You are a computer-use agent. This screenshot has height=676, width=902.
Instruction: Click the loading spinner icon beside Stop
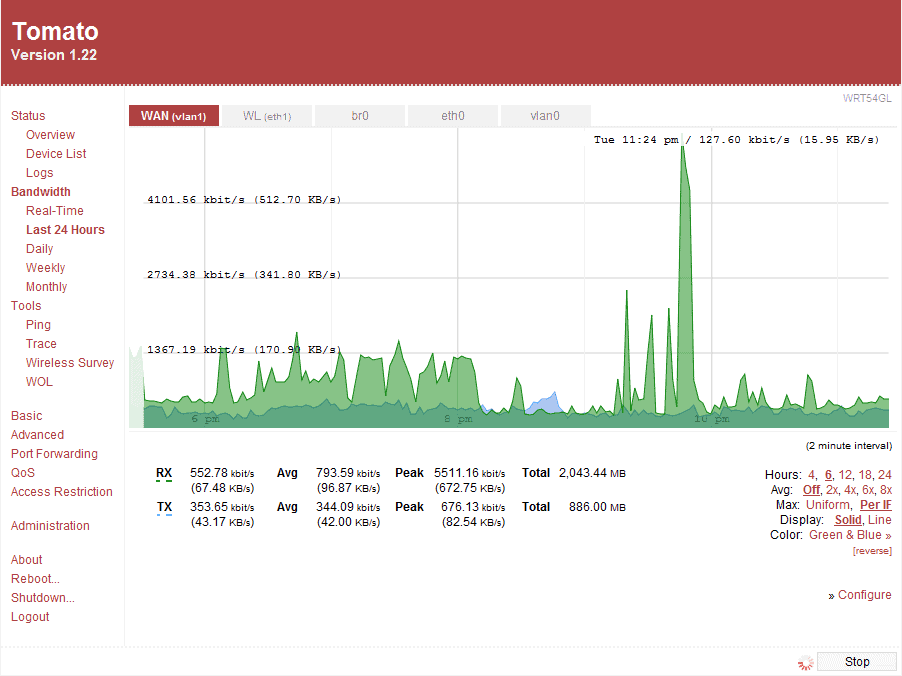(804, 662)
